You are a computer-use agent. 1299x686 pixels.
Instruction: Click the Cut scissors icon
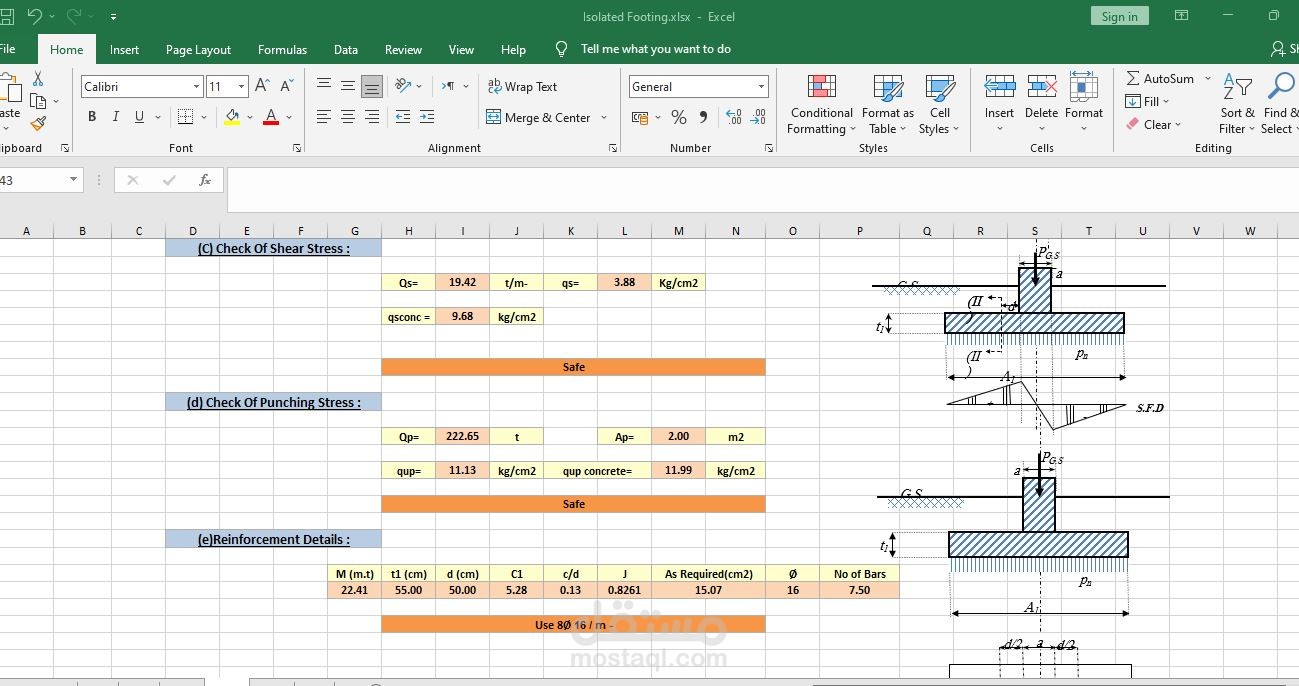click(x=38, y=78)
